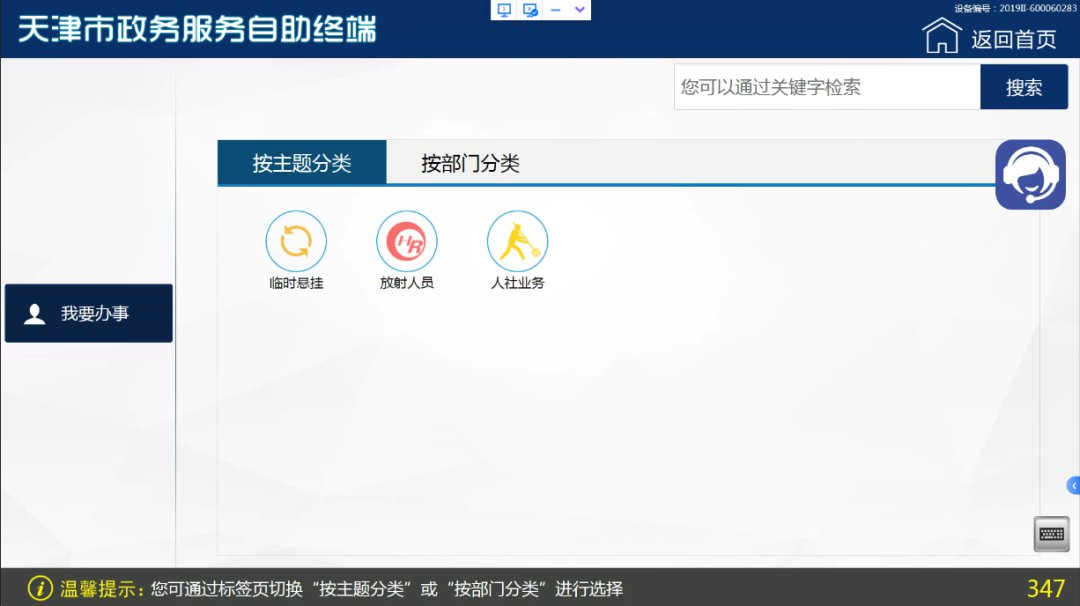Open the 放射人员 HR icon
This screenshot has width=1080, height=606.
[x=407, y=241]
